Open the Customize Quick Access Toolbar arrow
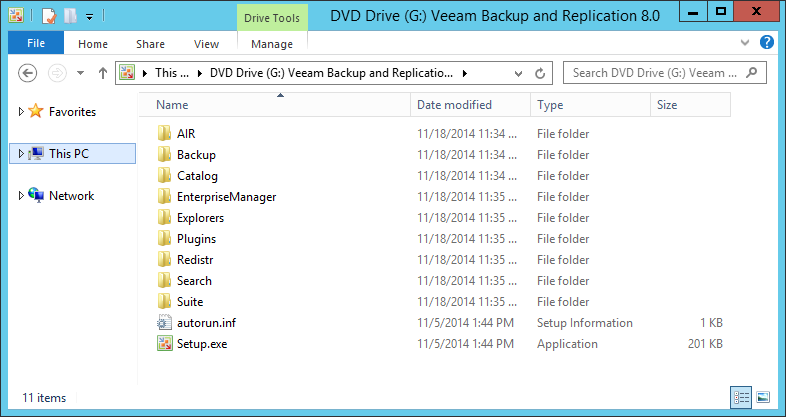The height and width of the screenshot is (417, 786). click(89, 17)
